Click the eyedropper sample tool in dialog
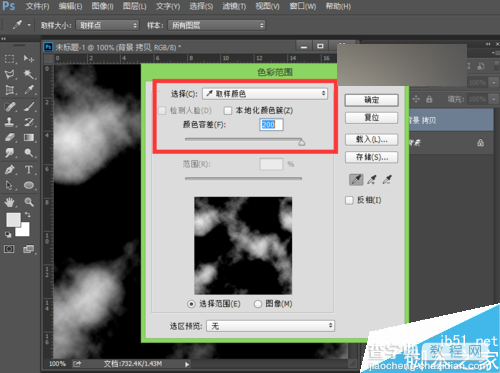Viewport: 500px width, 373px height. (356, 180)
